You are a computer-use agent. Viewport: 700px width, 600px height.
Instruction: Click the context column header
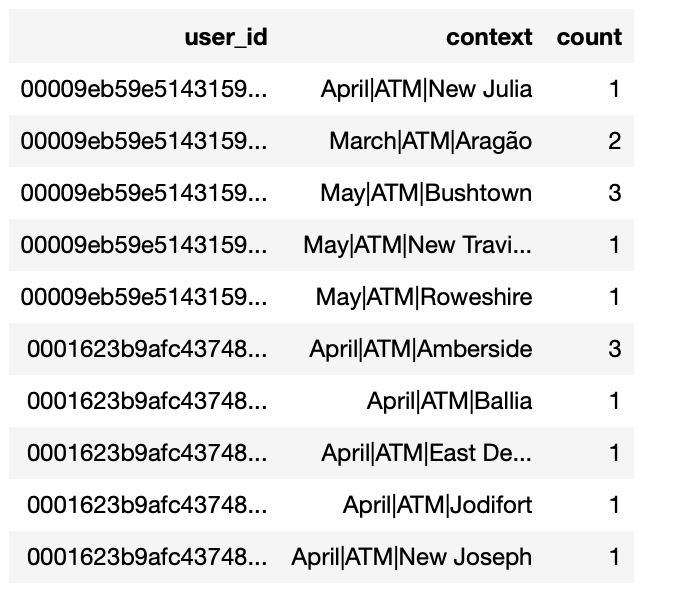tap(489, 38)
